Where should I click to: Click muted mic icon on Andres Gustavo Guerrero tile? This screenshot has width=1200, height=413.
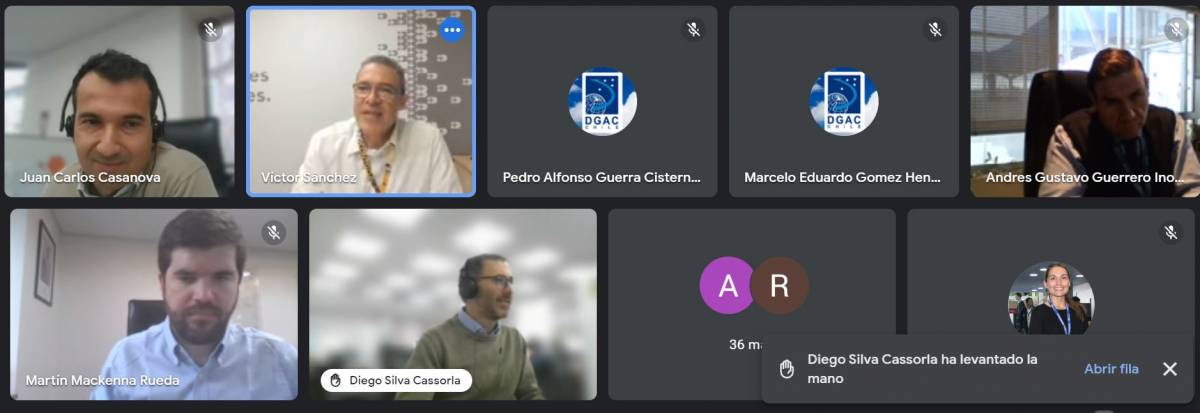pyautogui.click(x=1176, y=30)
